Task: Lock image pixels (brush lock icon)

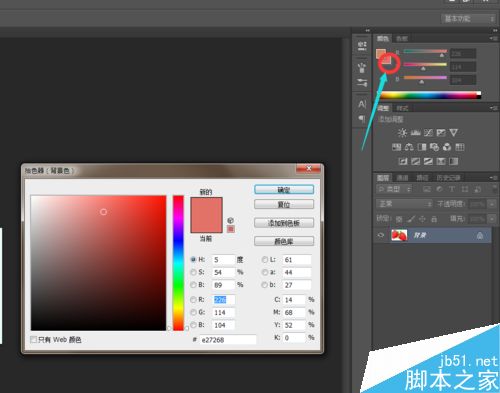Action: 411,219
